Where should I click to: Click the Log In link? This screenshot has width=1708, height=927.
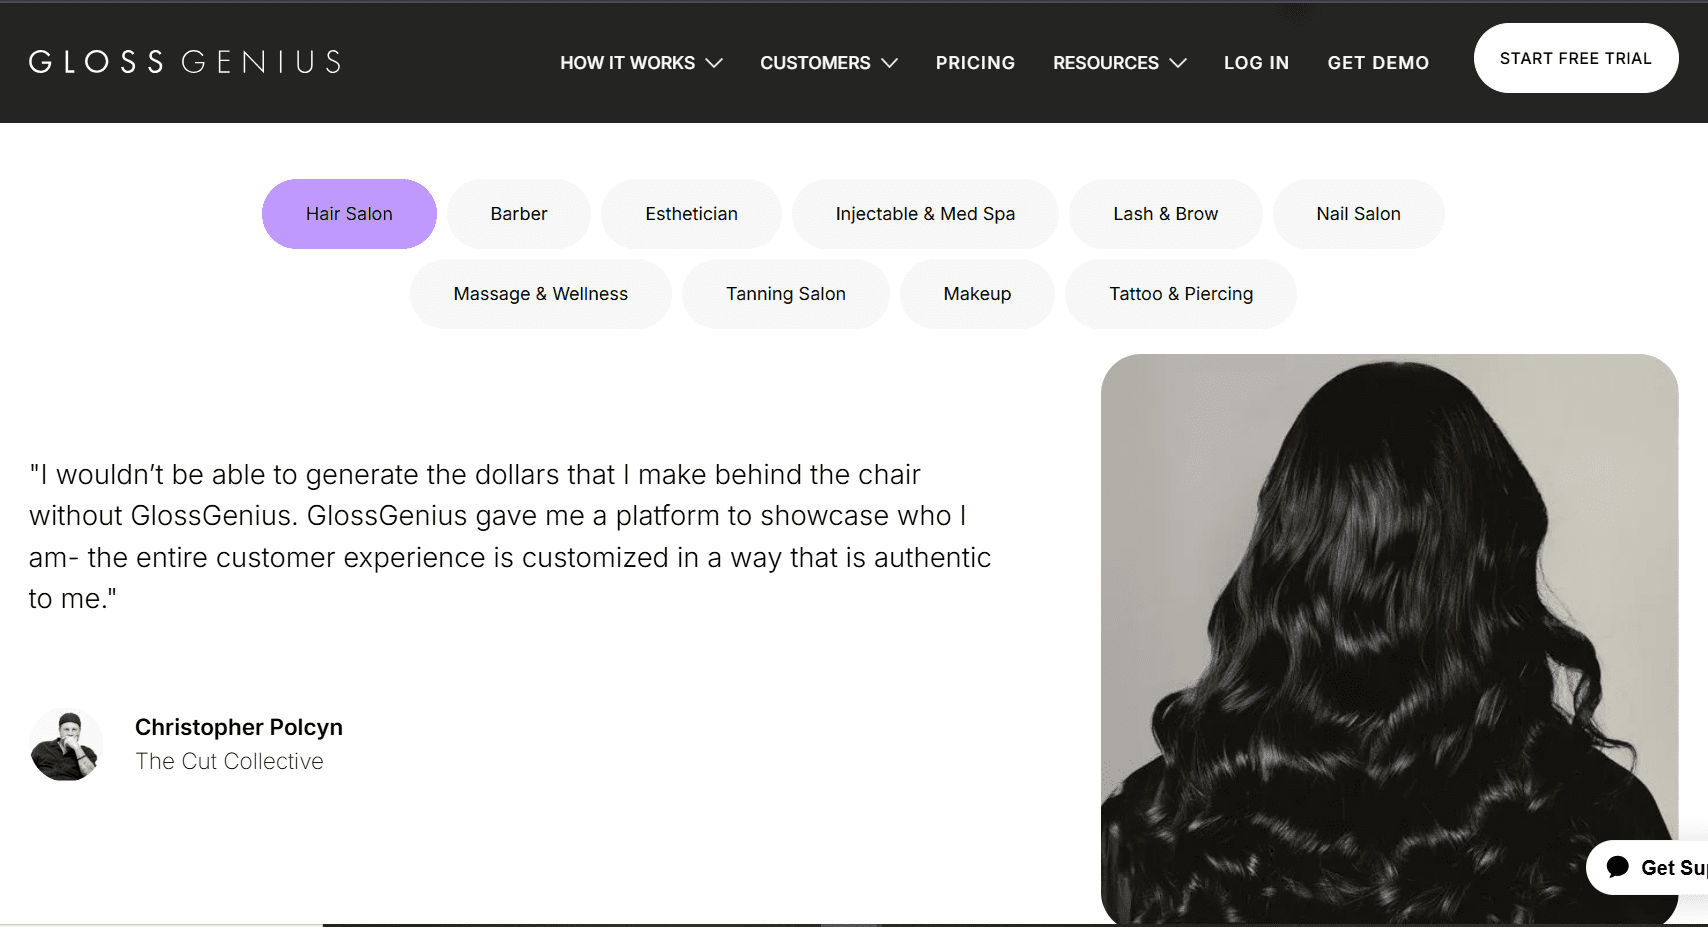click(x=1256, y=63)
